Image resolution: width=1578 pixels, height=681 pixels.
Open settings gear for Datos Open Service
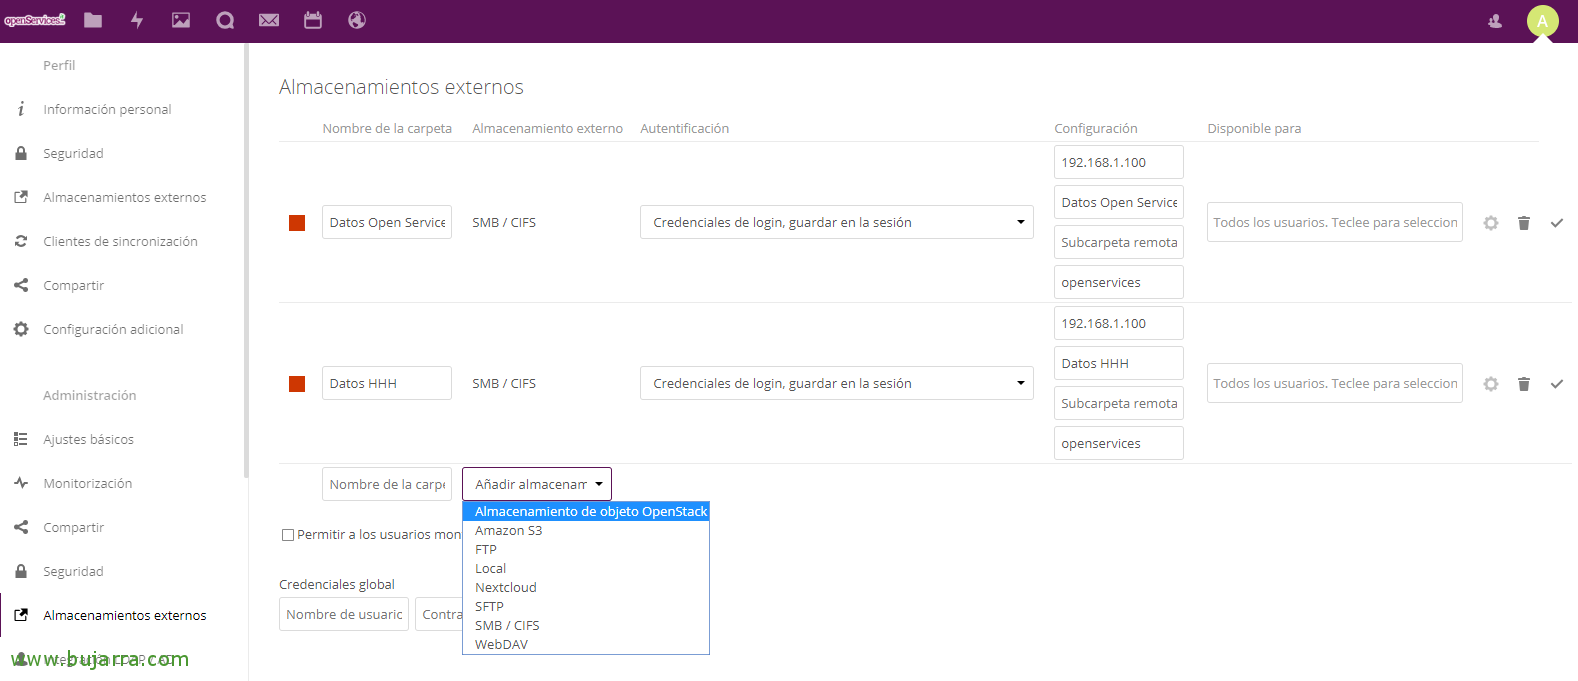click(x=1490, y=223)
